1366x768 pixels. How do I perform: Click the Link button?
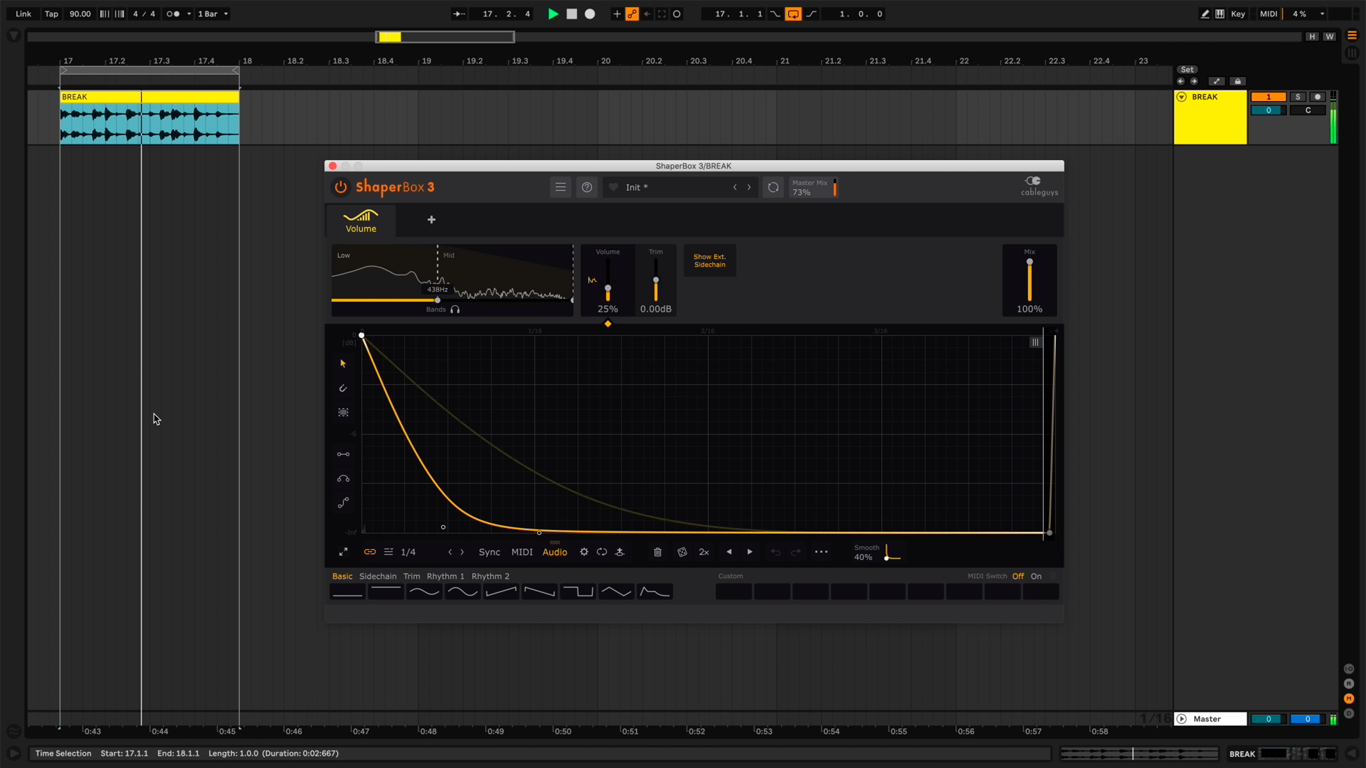click(23, 14)
